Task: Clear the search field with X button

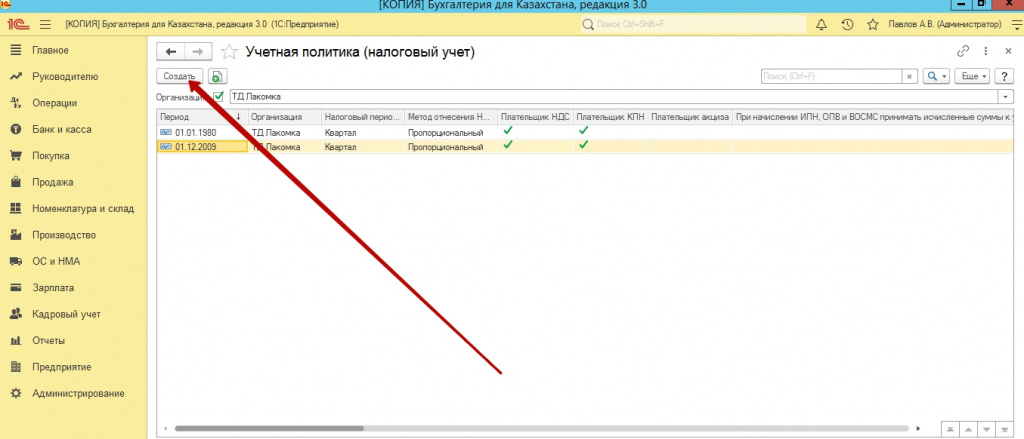Action: point(910,76)
